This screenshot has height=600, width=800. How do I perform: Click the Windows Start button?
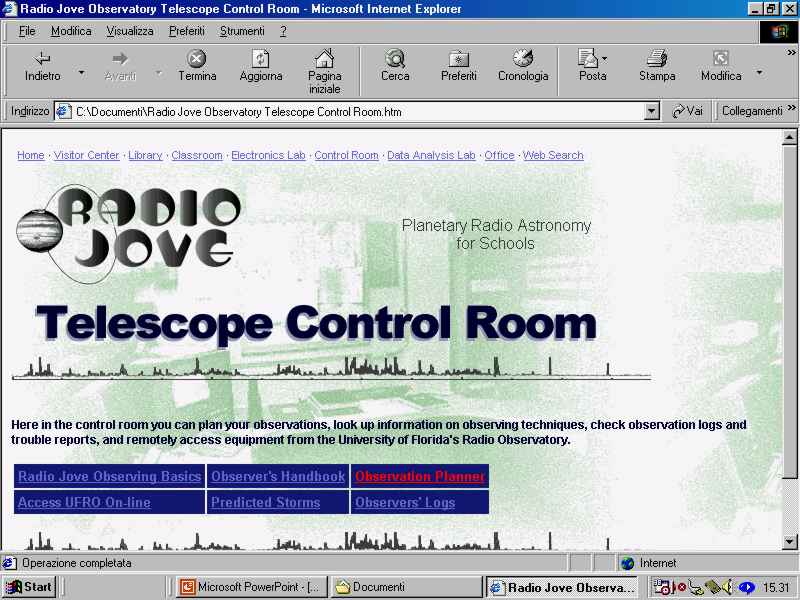click(x=29, y=587)
